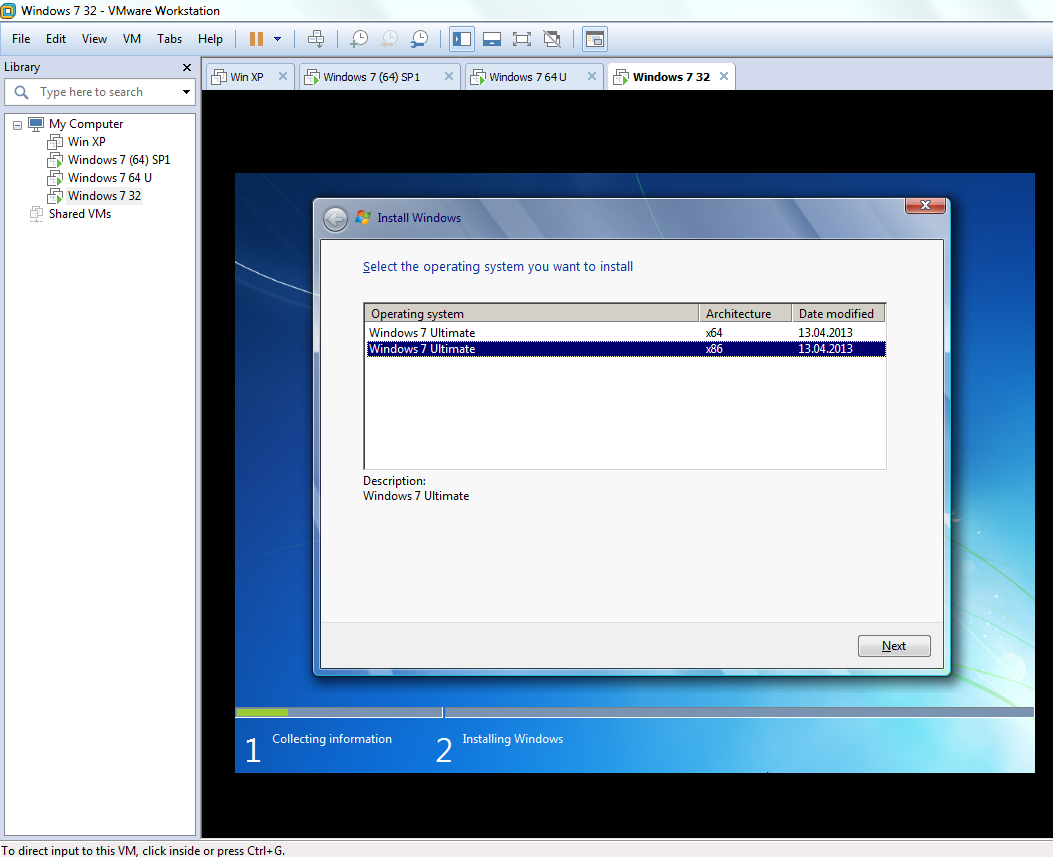This screenshot has width=1053, height=857.
Task: Open the VM menu
Action: coord(132,39)
